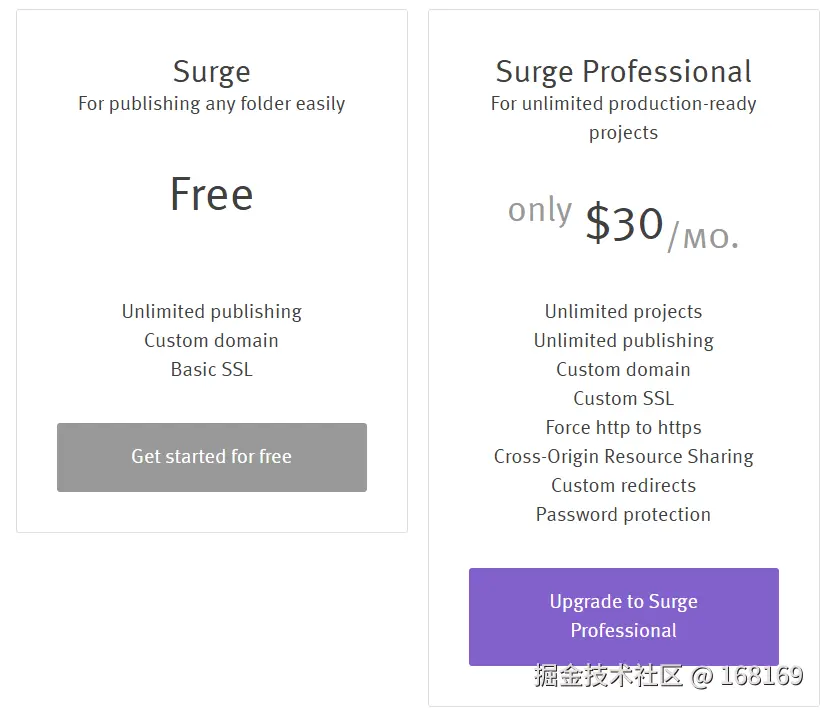Click the Custom redirects feature
The image size is (824, 710).
623,486
